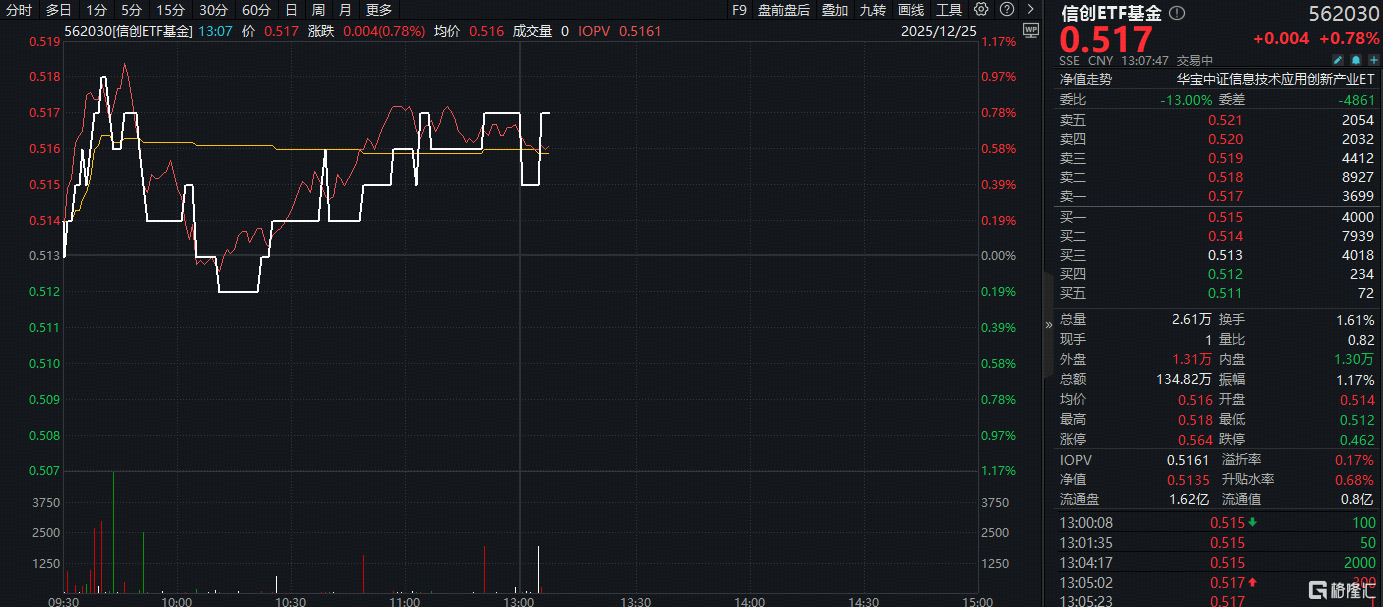
Task: Toggle the 叠加 overlay option
Action: pos(834,10)
